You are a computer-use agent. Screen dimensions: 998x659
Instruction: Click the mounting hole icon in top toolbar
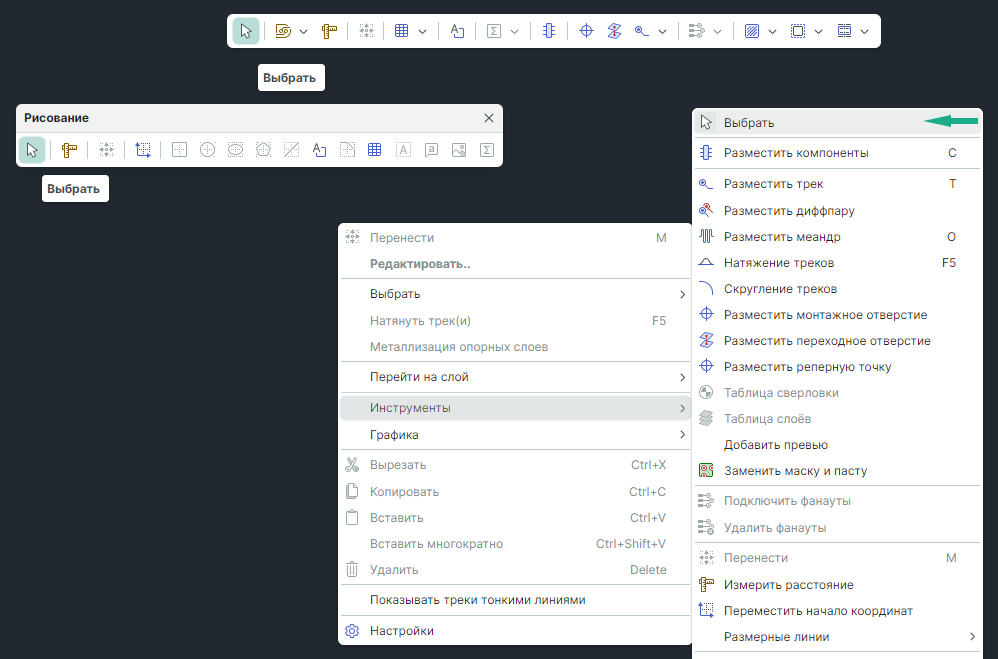tap(587, 31)
